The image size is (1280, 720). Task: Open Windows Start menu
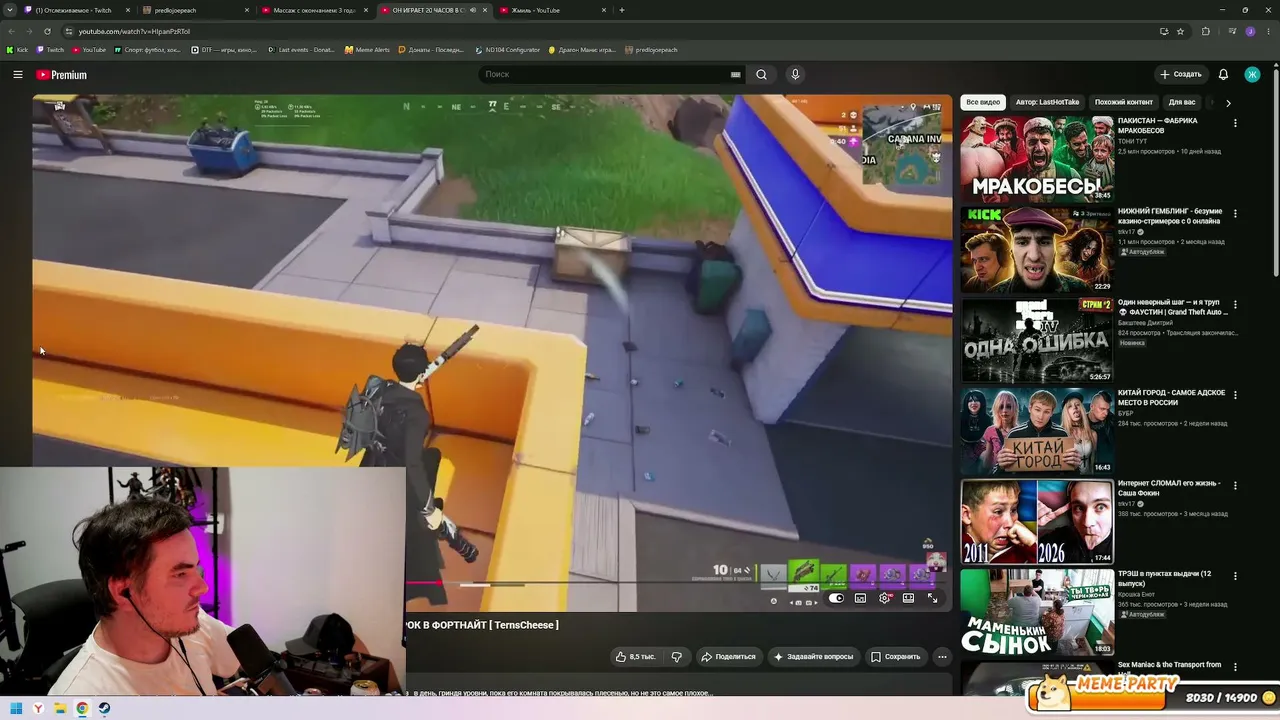coord(16,709)
